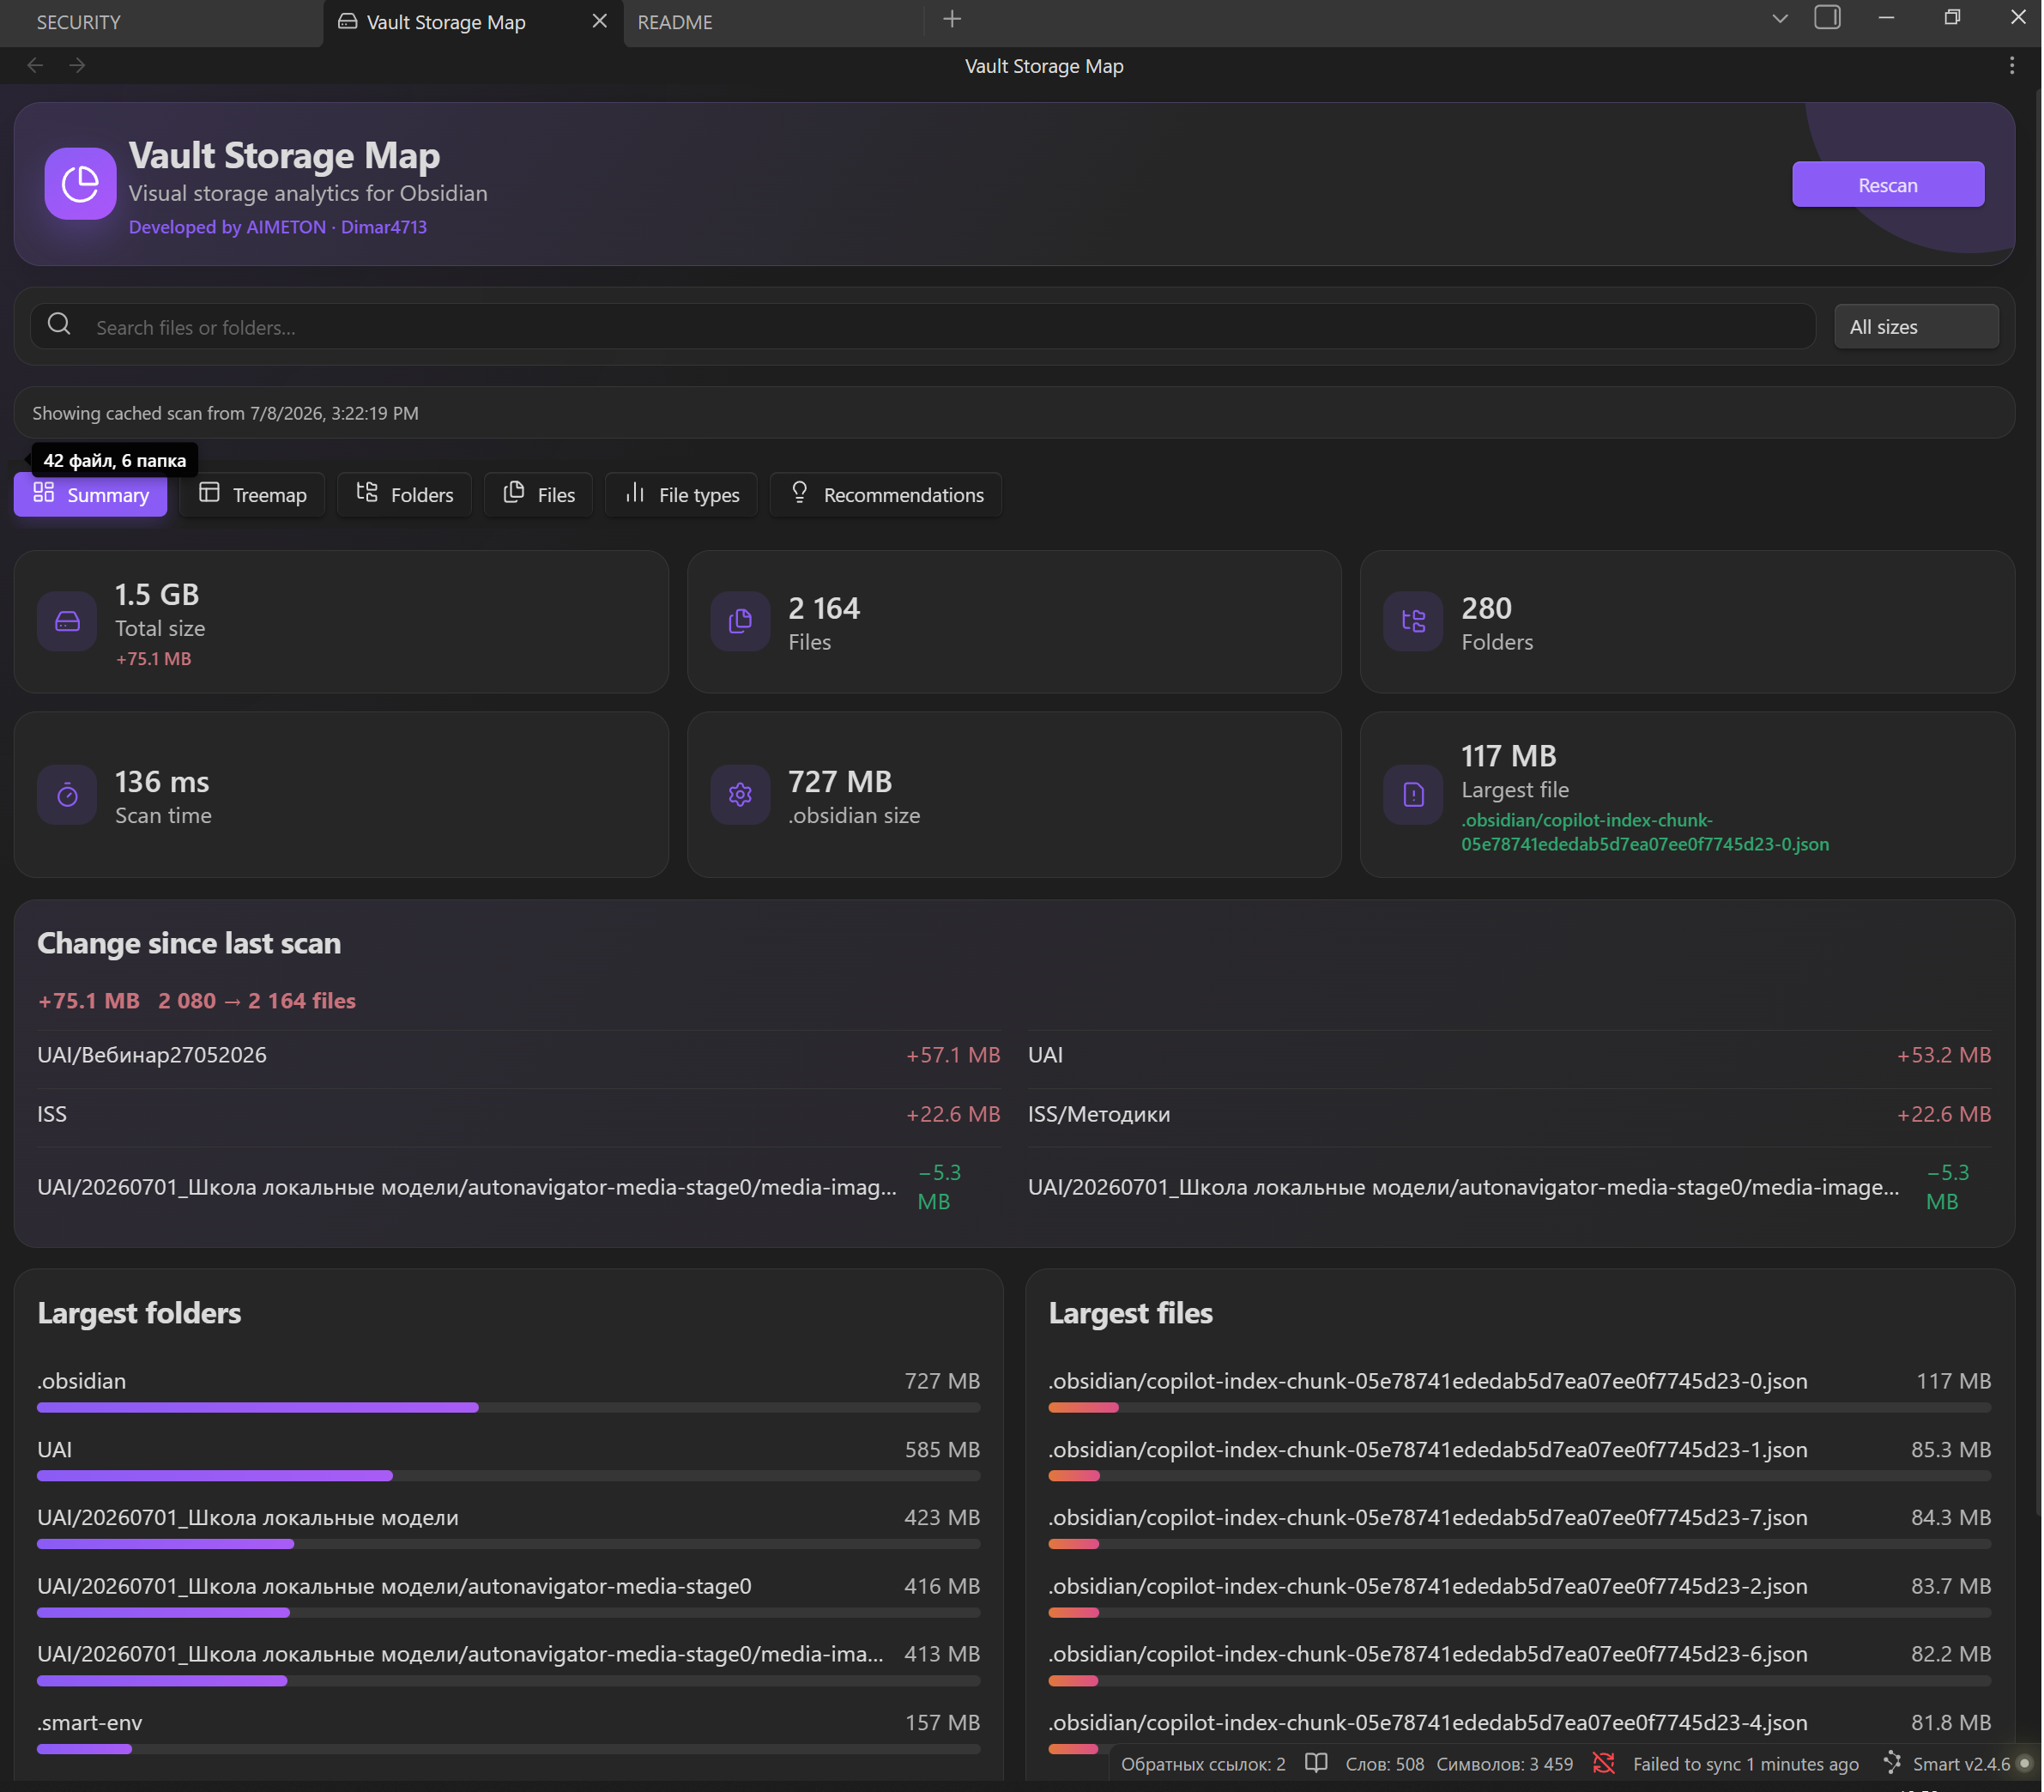This screenshot has height=1792, width=2044.
Task: Open the green largest file path link
Action: tap(1645, 832)
